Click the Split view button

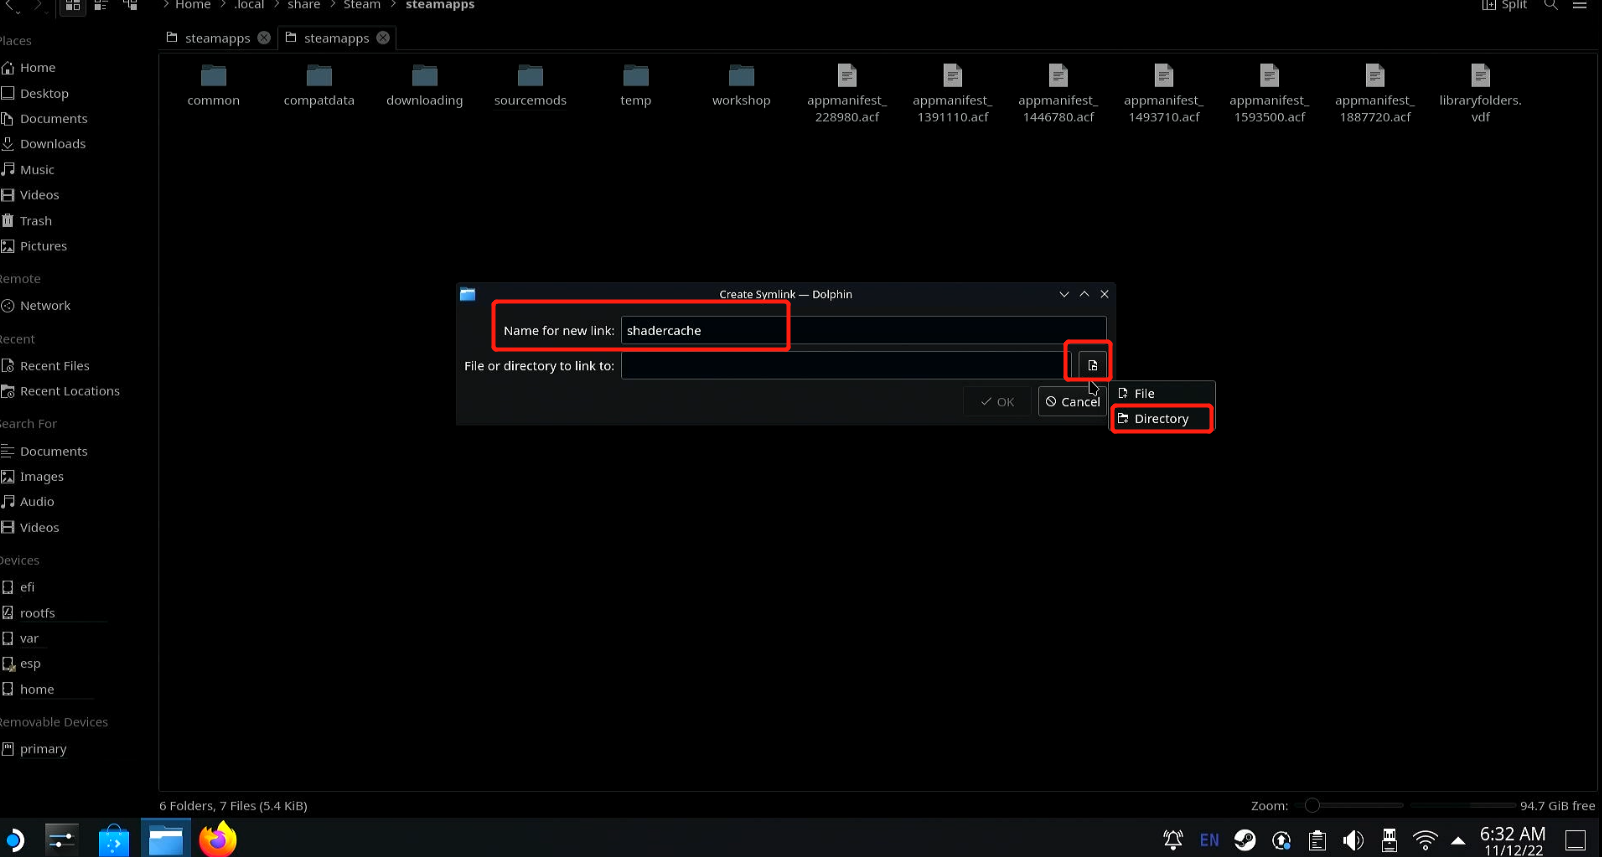[x=1504, y=5]
